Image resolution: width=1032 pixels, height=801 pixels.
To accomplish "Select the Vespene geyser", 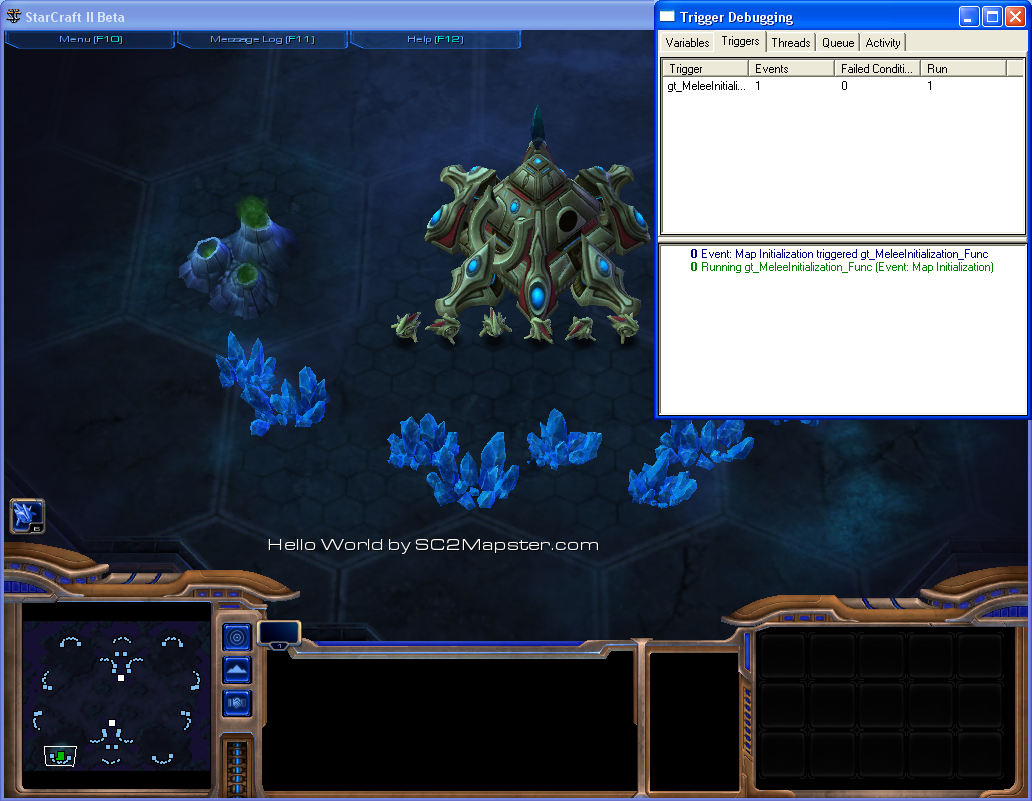I will pos(238,259).
